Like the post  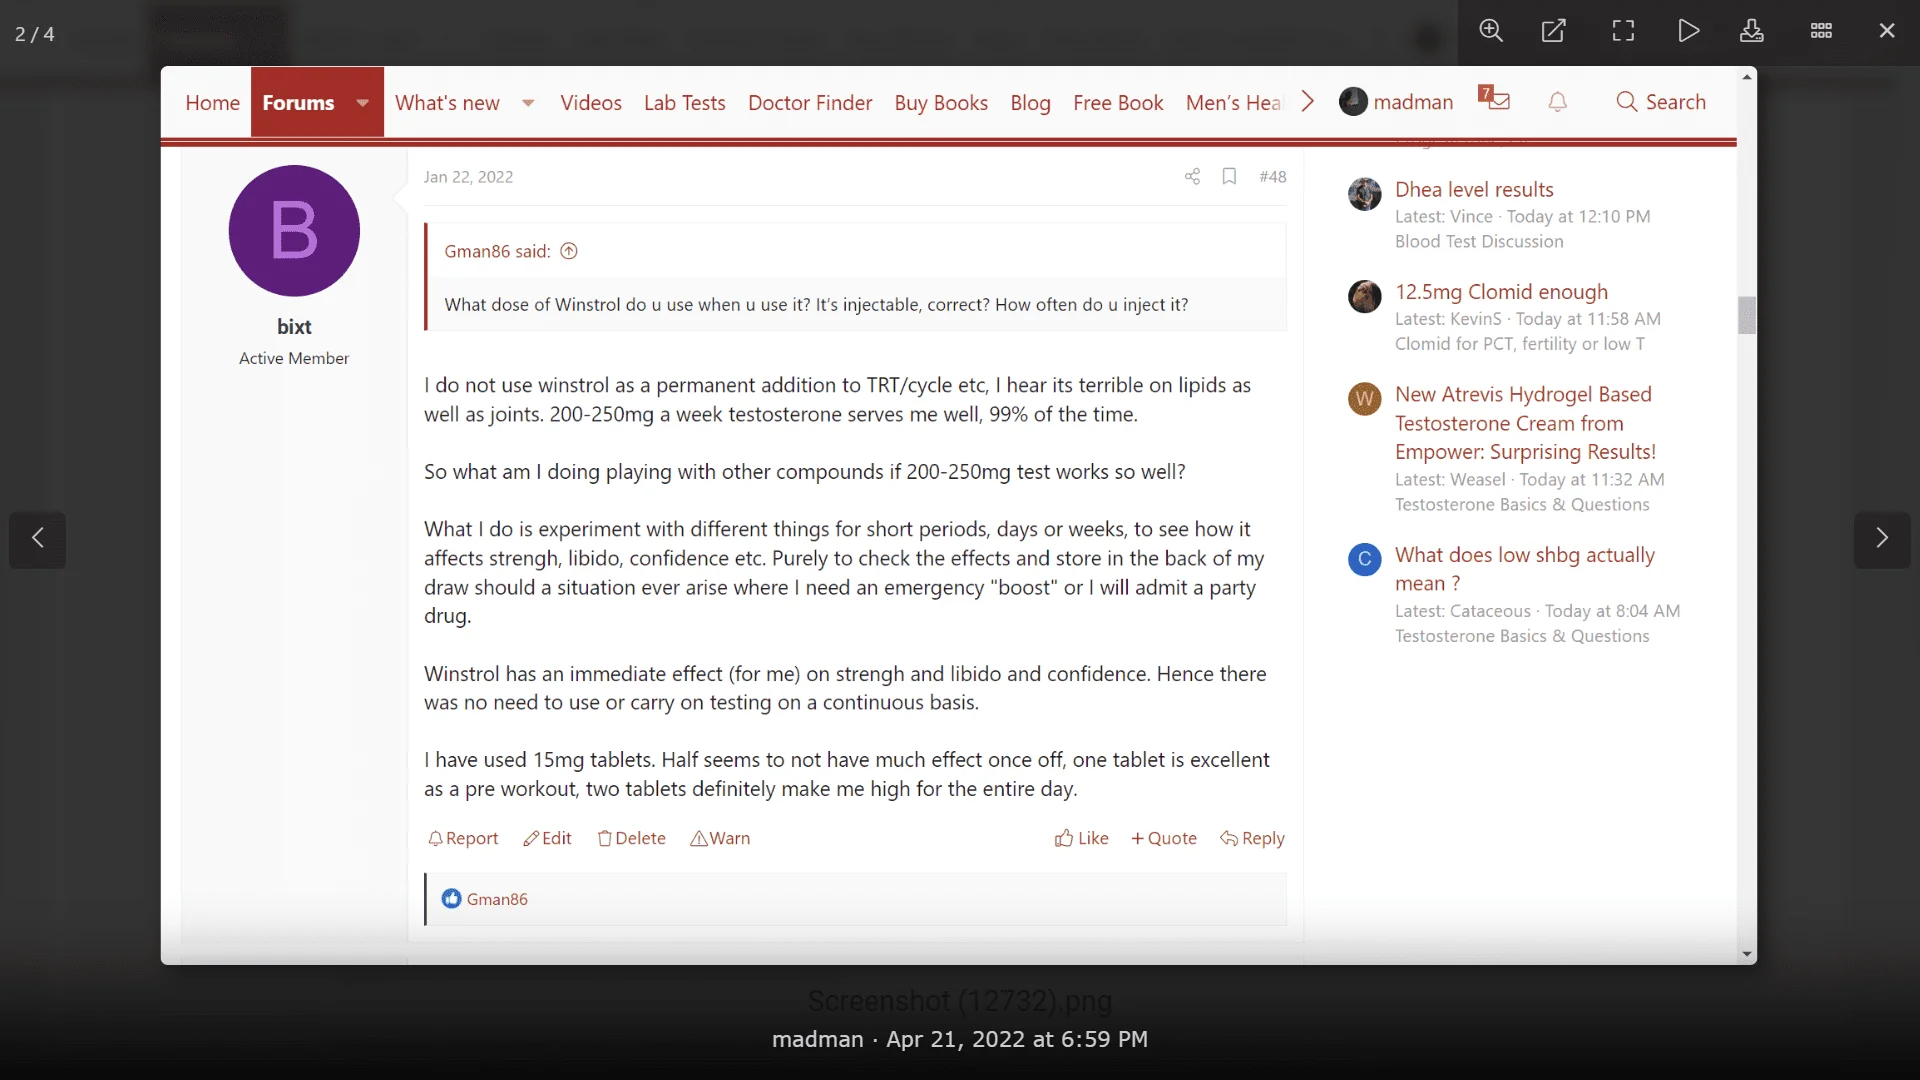1081,838
